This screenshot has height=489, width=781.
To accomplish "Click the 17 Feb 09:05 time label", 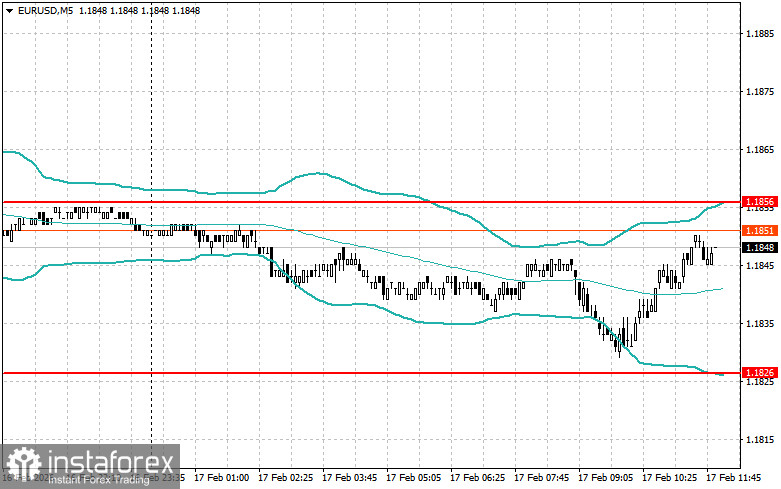I will point(605,478).
